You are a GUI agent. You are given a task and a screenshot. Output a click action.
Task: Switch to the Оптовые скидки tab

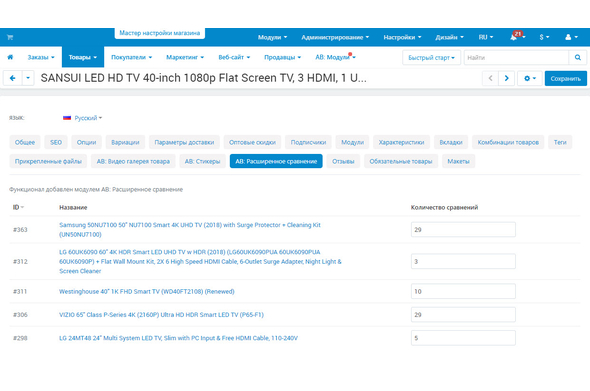point(252,142)
